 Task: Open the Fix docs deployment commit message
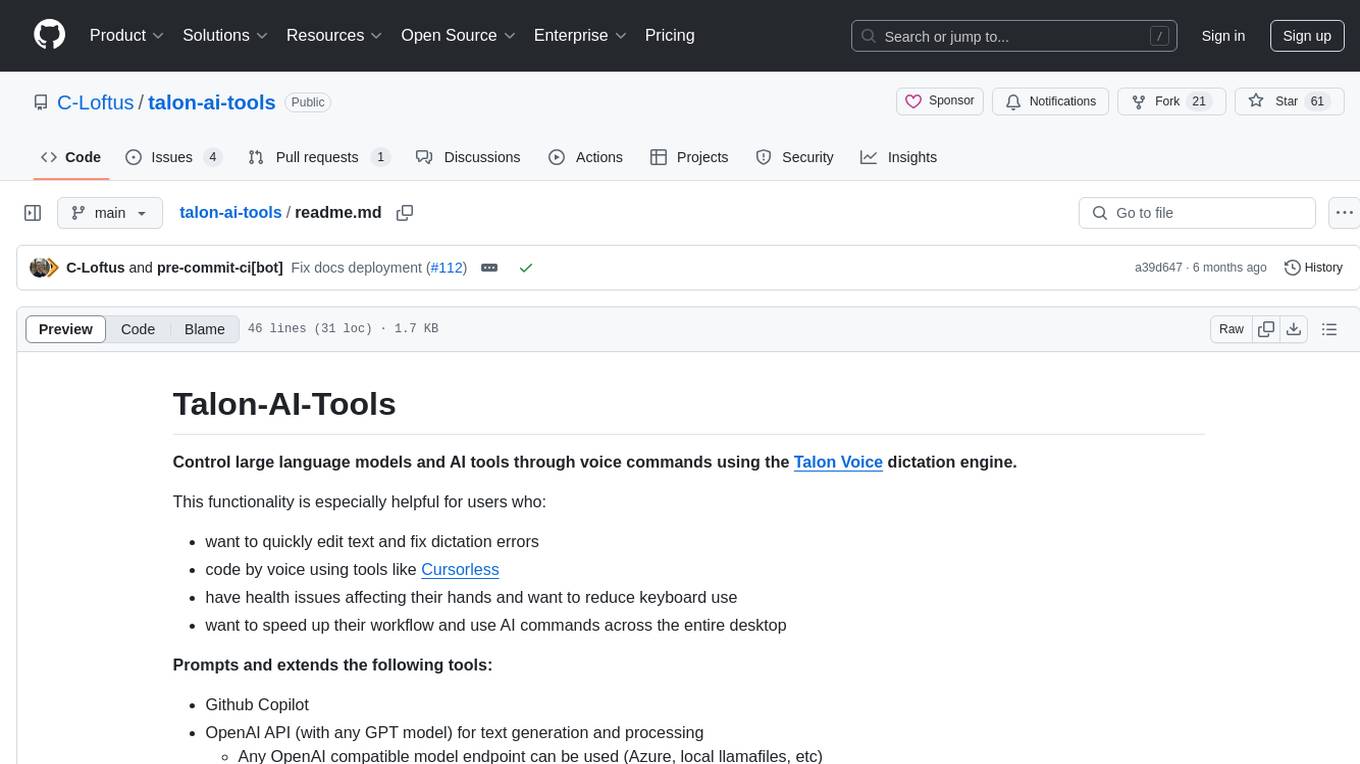[x=357, y=268]
